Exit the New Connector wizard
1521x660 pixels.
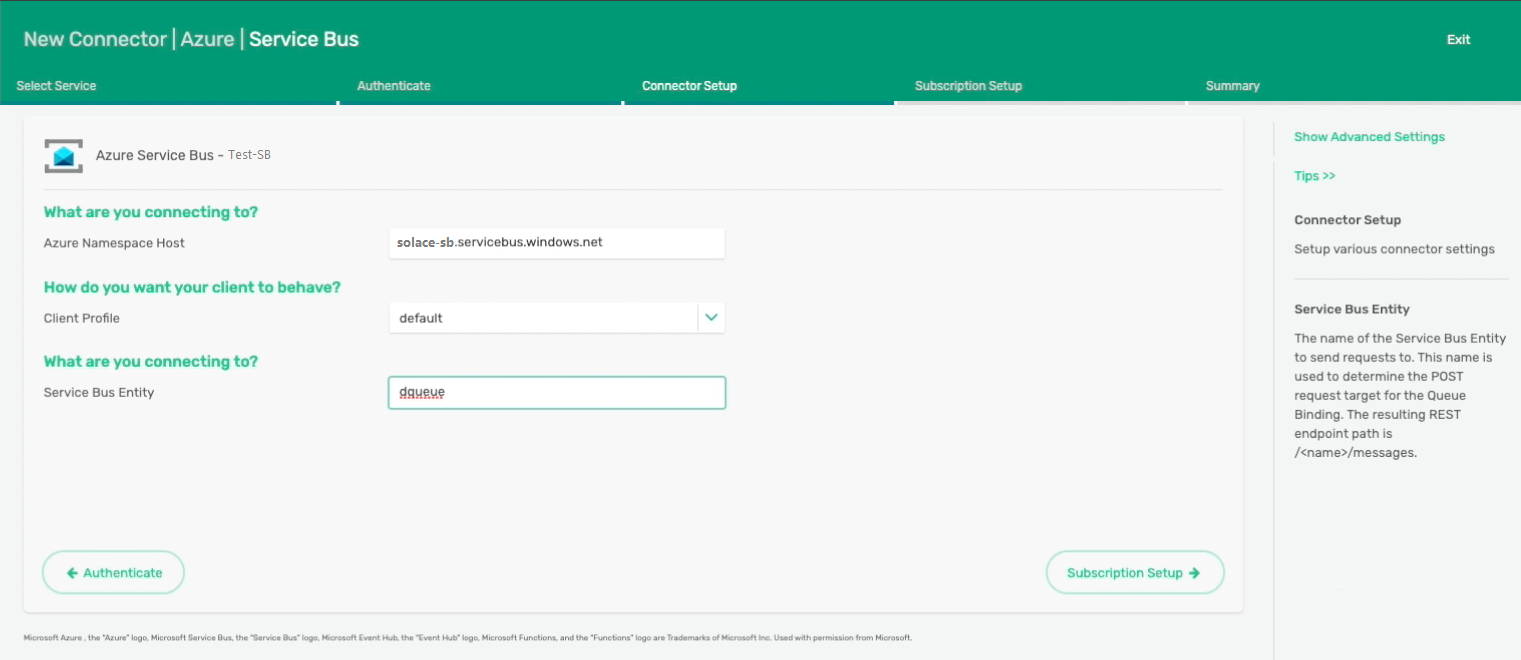pyautogui.click(x=1458, y=40)
